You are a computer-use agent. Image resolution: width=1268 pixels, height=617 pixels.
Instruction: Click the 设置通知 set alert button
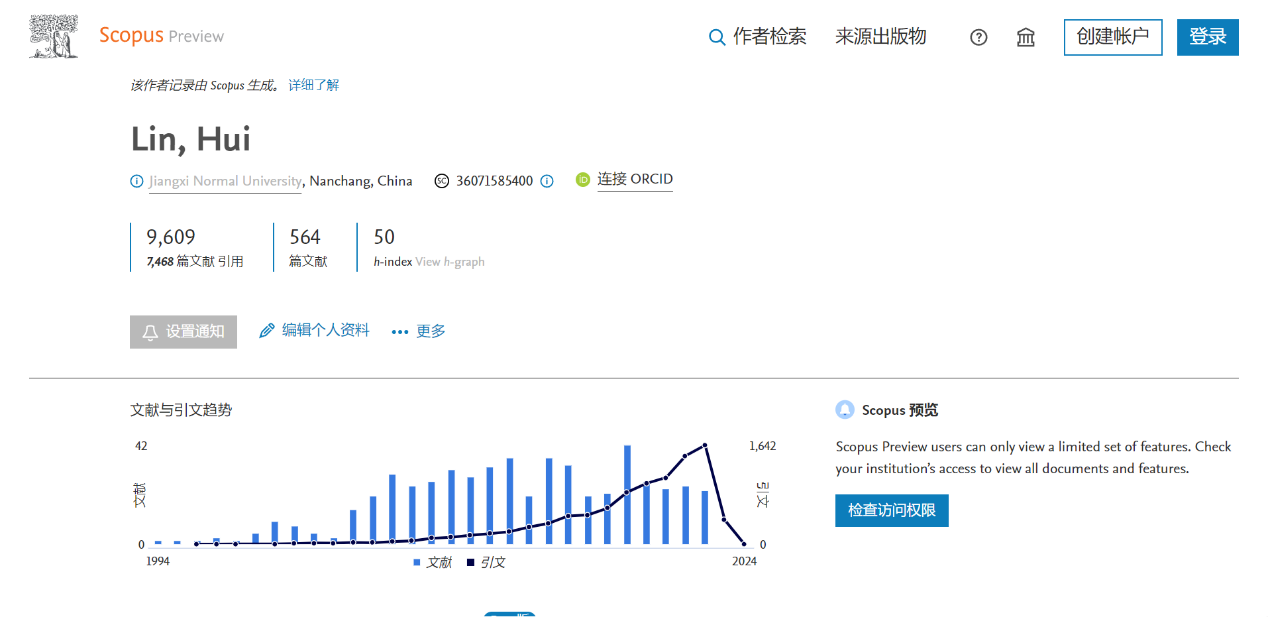point(183,331)
